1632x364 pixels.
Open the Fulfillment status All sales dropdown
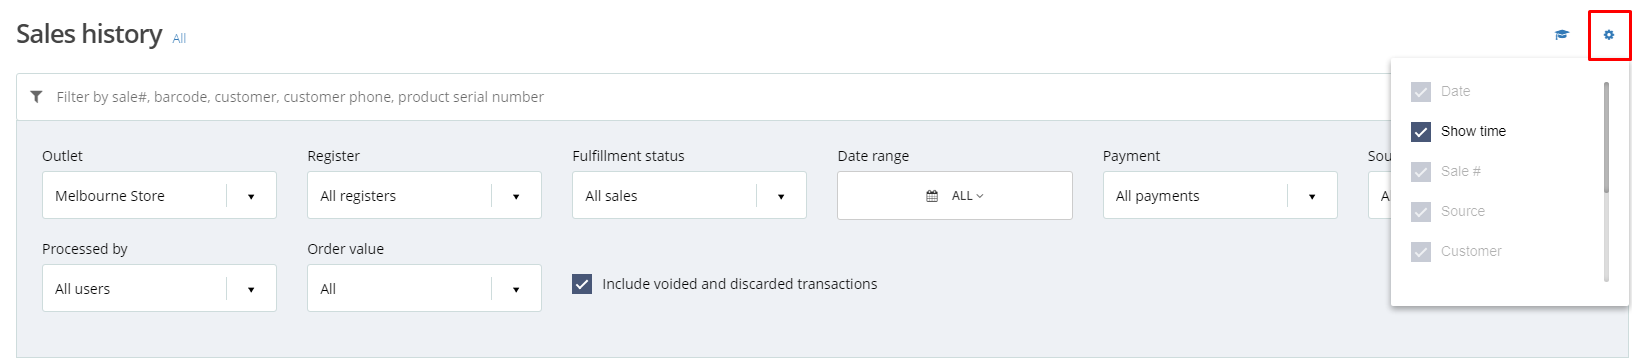pos(689,195)
